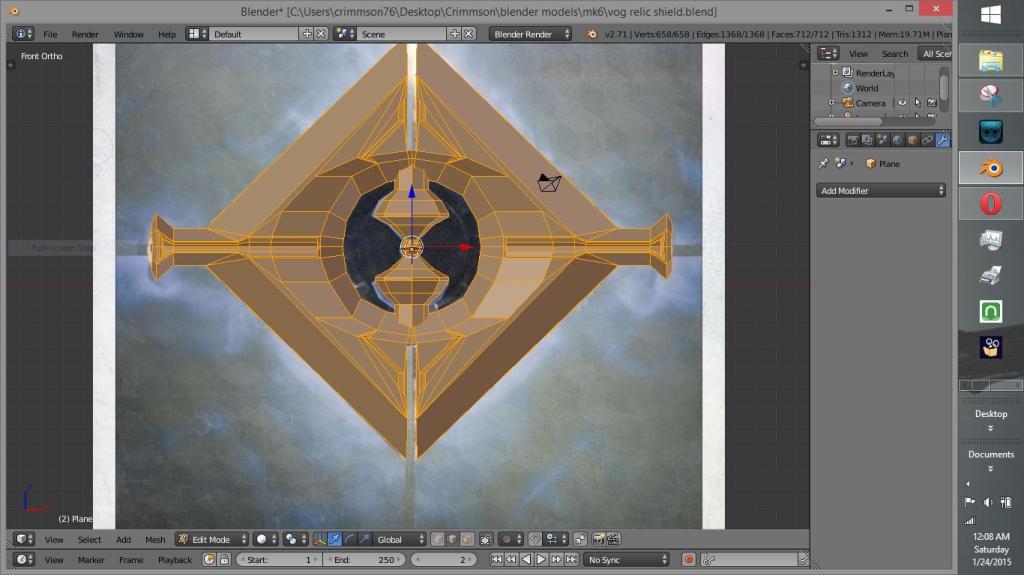Toggle proportional editing

pos(511,540)
